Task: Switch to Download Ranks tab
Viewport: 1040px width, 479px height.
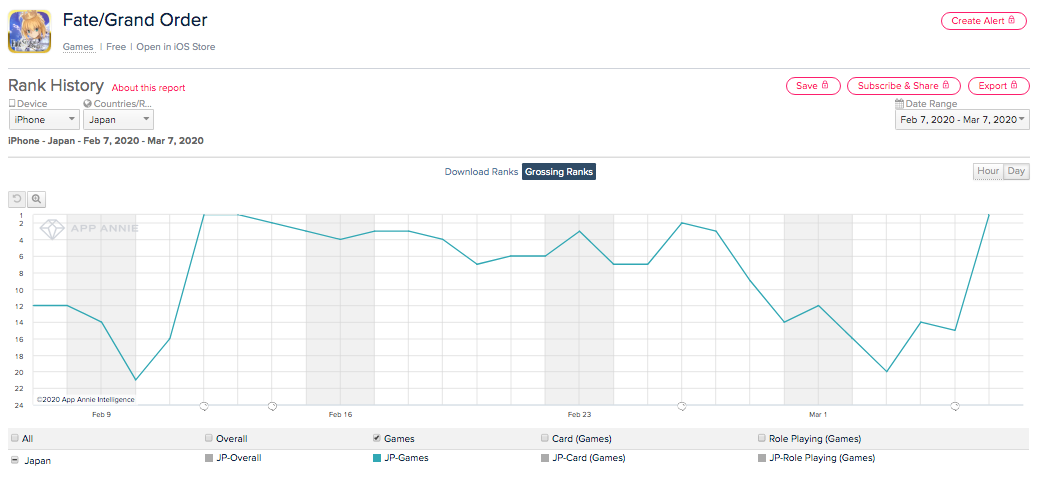Action: click(x=481, y=172)
